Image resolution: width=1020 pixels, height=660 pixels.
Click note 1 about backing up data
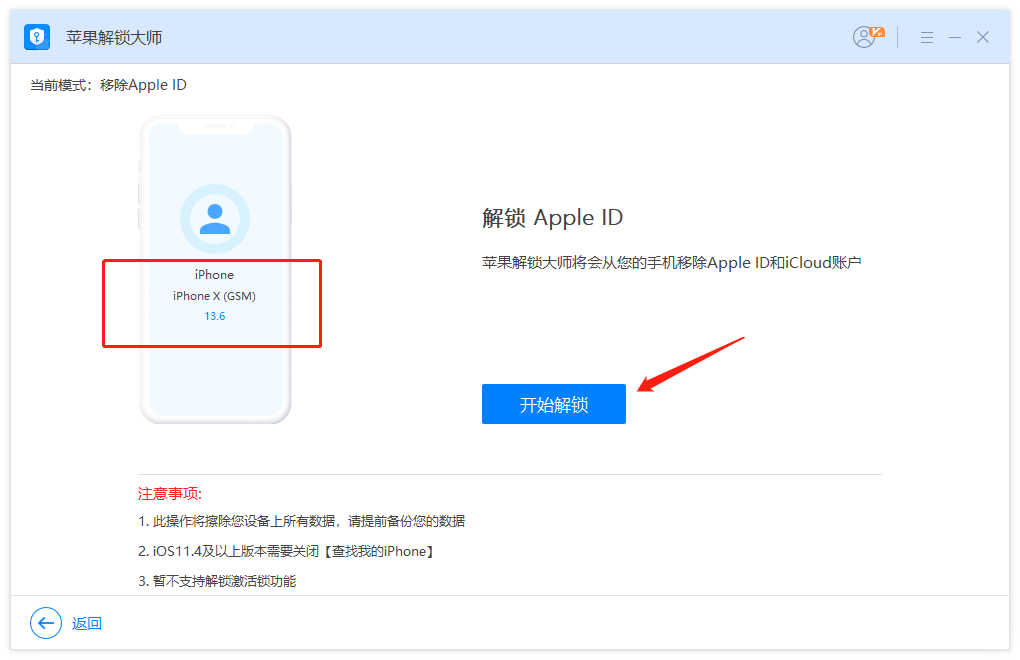pos(301,521)
